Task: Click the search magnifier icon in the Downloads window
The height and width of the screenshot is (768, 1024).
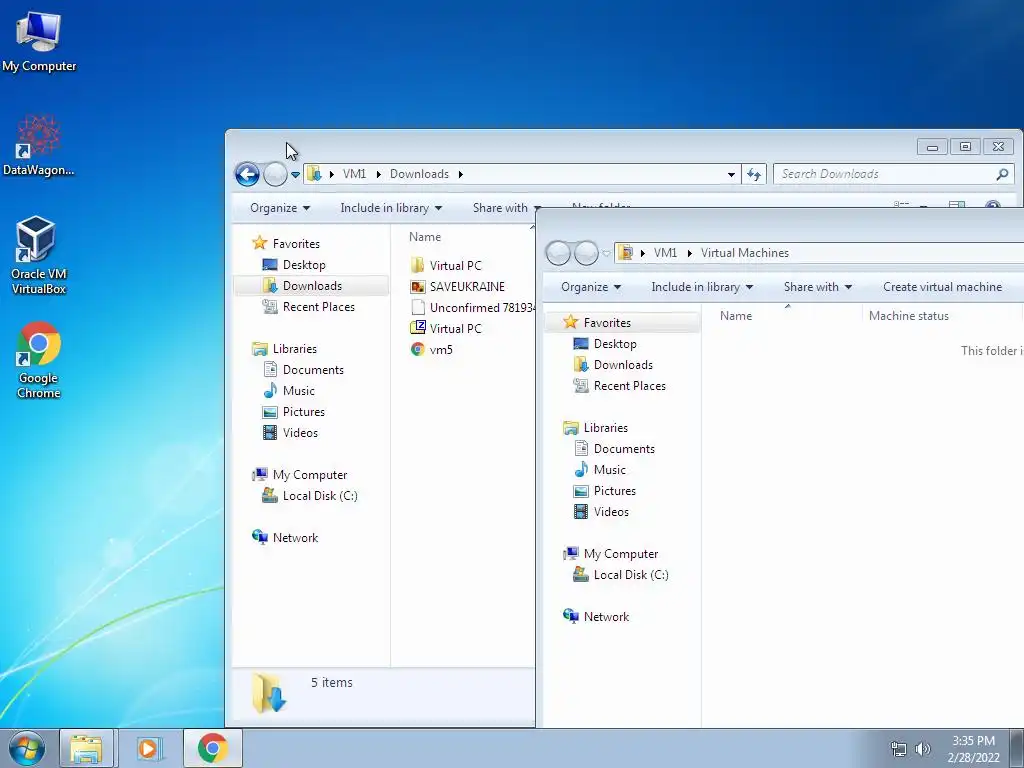Action: 1002,174
